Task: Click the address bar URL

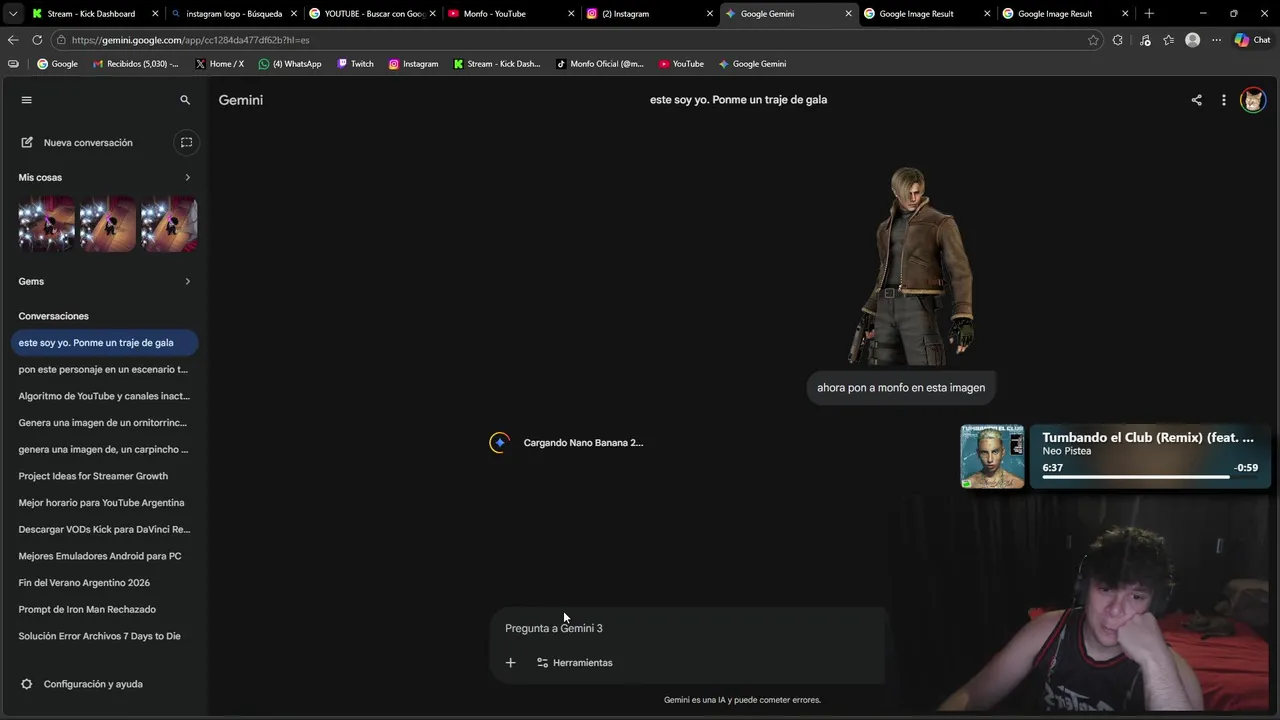Action: pyautogui.click(x=190, y=40)
